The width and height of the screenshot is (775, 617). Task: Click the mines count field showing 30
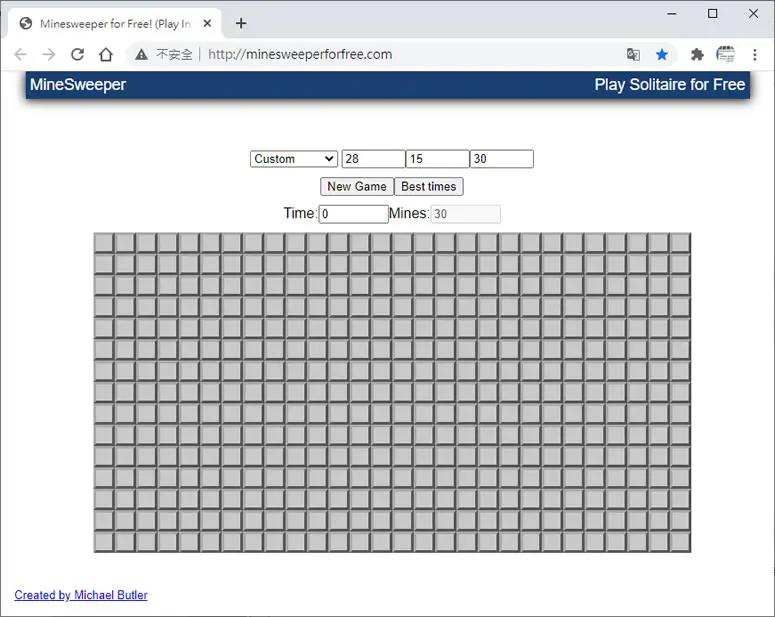502,159
